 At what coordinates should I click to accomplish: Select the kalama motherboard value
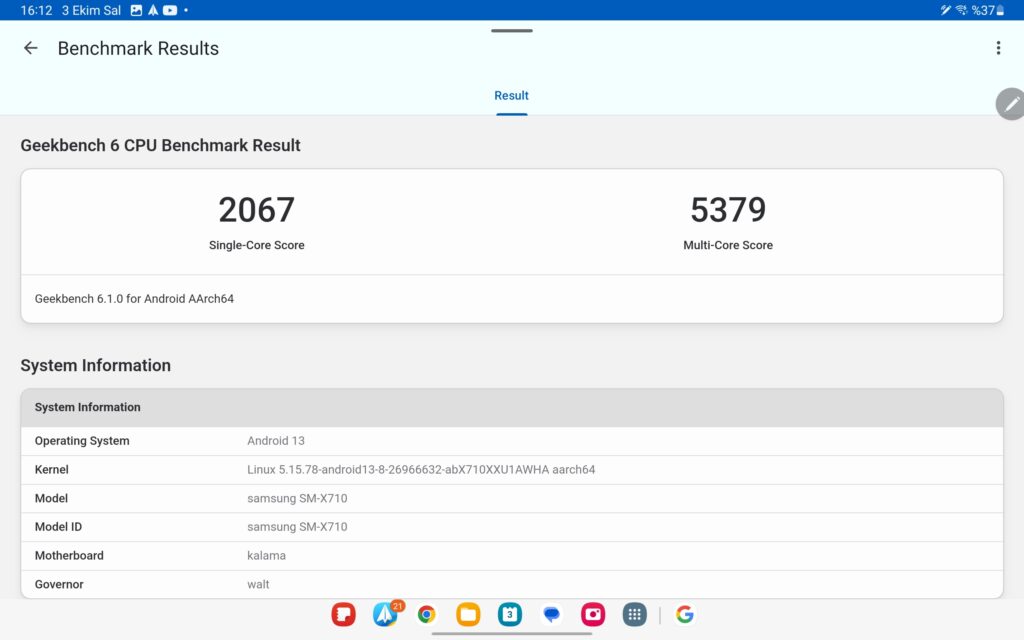[x=266, y=556]
